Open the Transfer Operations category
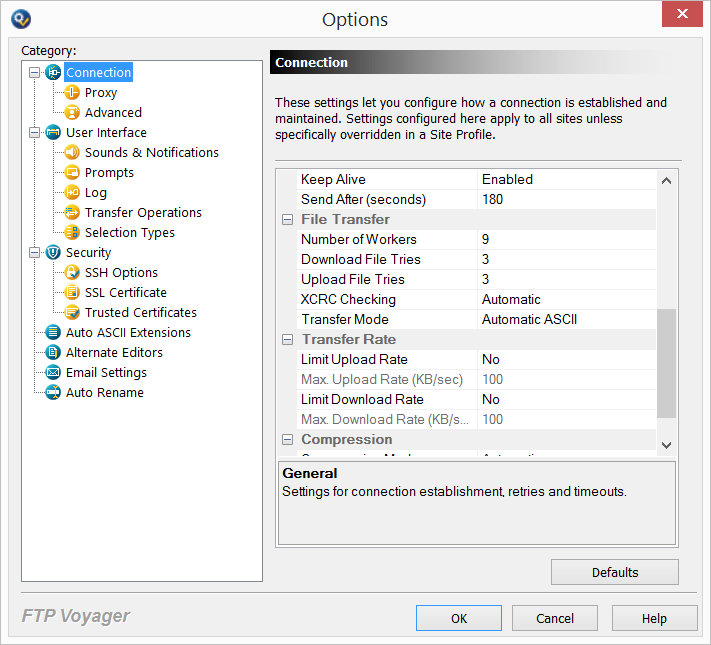711x645 pixels. coord(143,213)
